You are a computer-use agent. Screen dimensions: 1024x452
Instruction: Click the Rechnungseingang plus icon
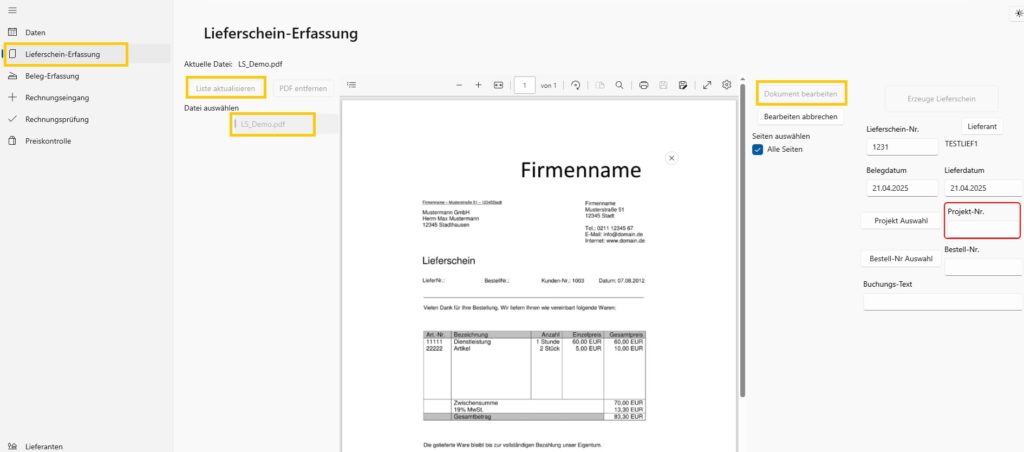[x=12, y=97]
